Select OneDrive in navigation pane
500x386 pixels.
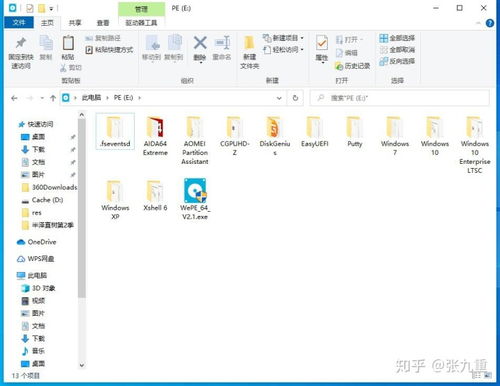[37, 242]
